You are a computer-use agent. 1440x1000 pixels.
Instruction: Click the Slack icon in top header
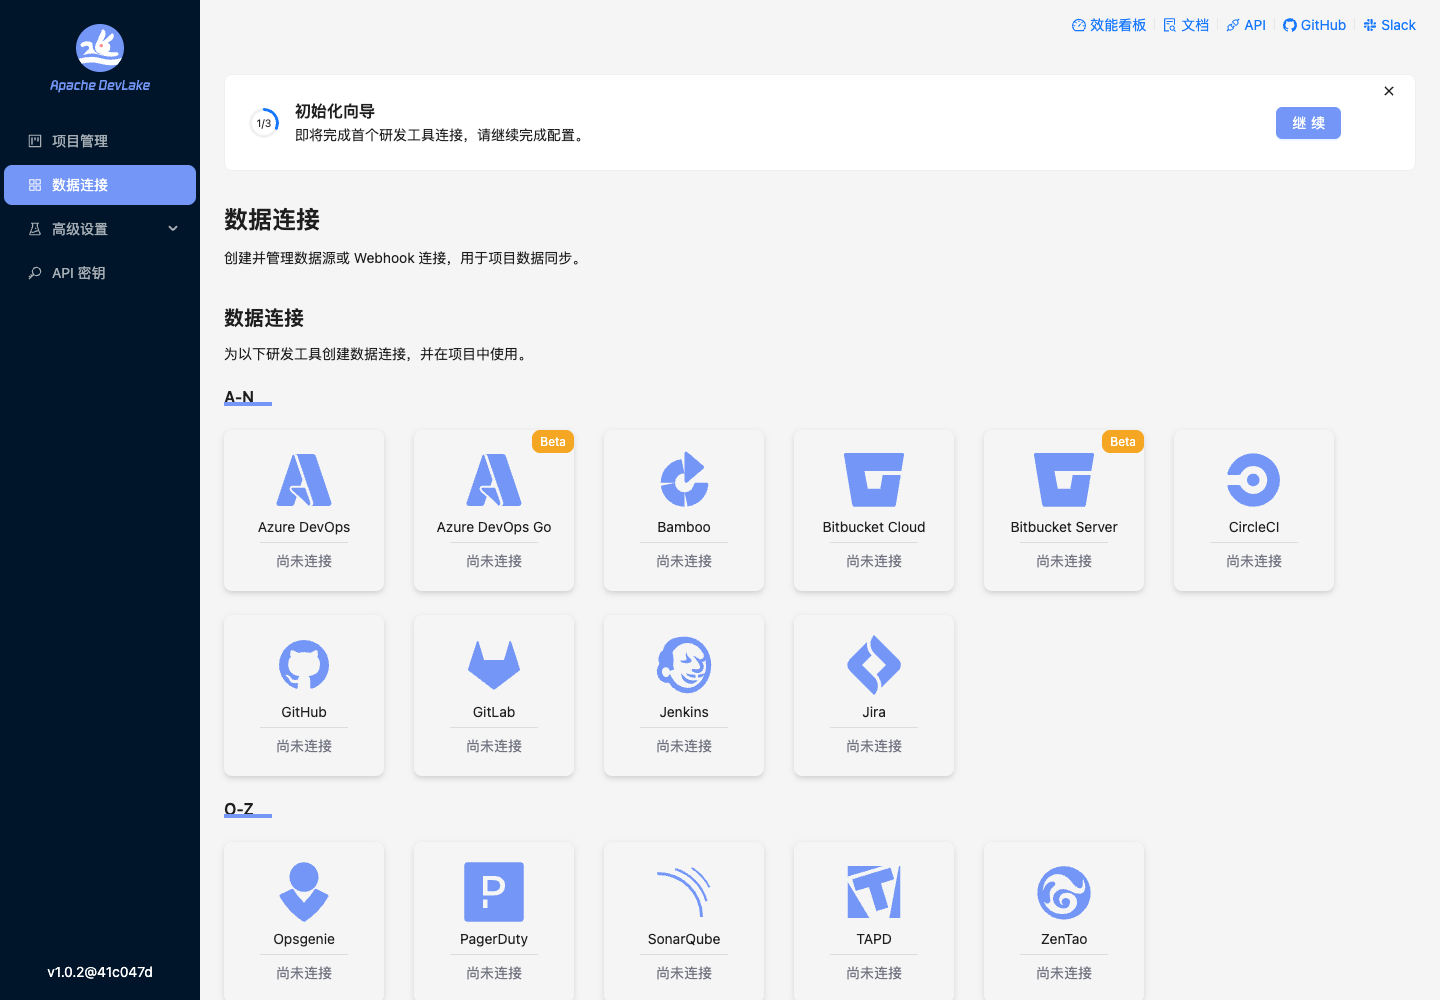coord(1370,25)
